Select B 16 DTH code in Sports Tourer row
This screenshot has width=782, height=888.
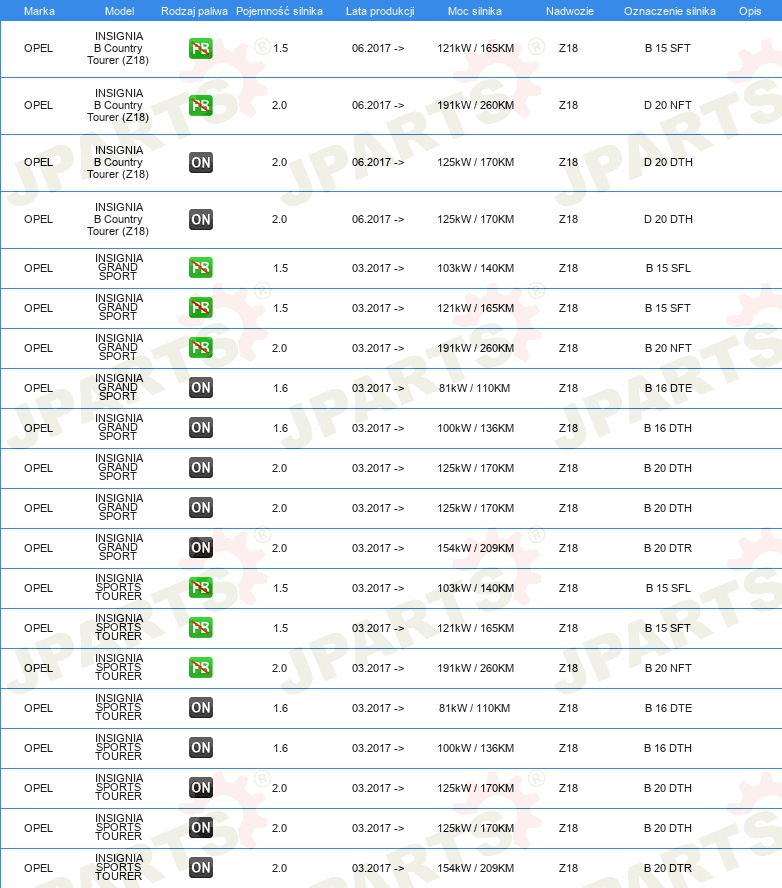point(668,748)
